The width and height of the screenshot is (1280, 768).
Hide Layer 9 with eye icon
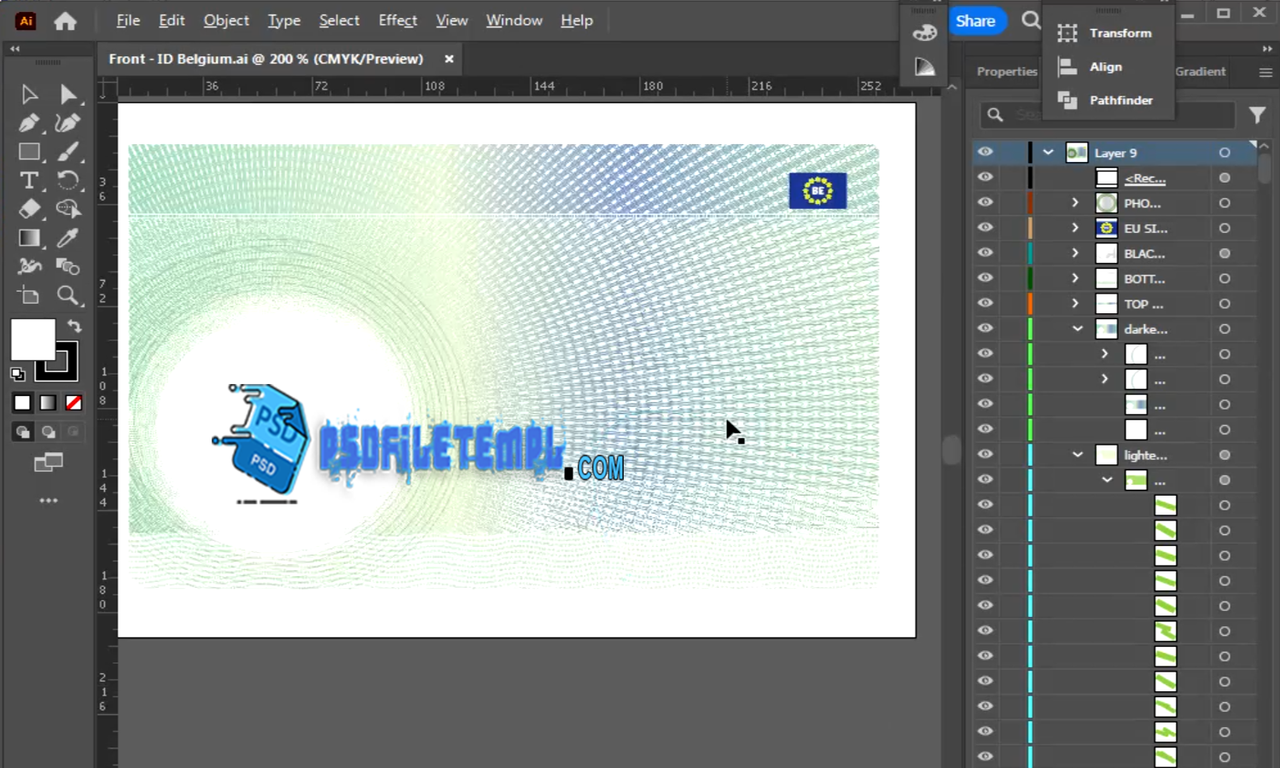[986, 152]
